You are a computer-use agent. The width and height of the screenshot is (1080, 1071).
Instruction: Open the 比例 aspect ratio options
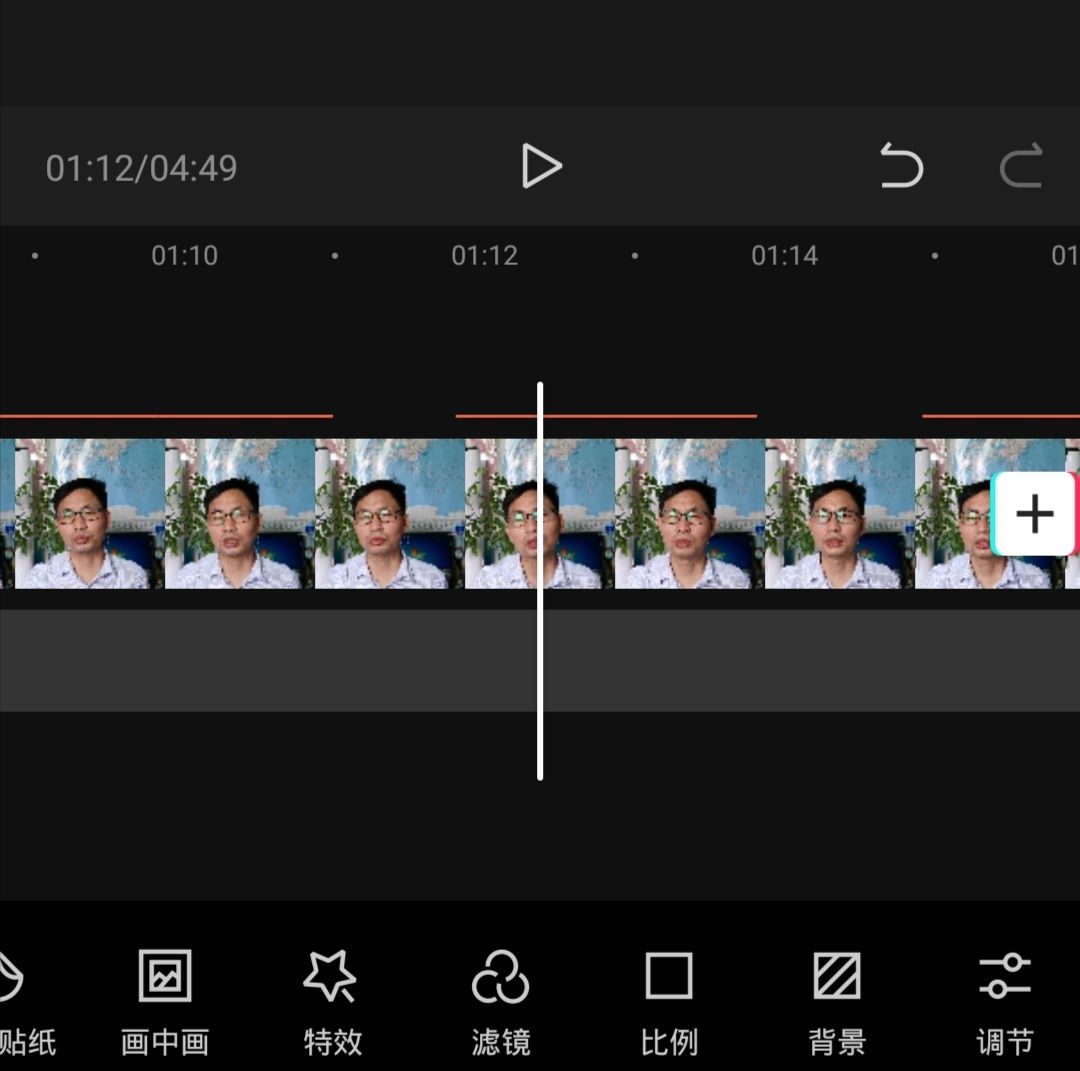667,1000
